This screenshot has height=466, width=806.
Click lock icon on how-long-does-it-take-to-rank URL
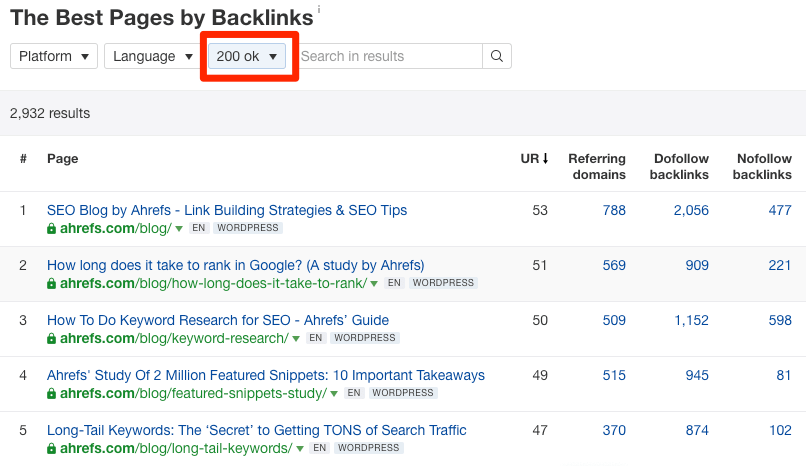click(51, 283)
